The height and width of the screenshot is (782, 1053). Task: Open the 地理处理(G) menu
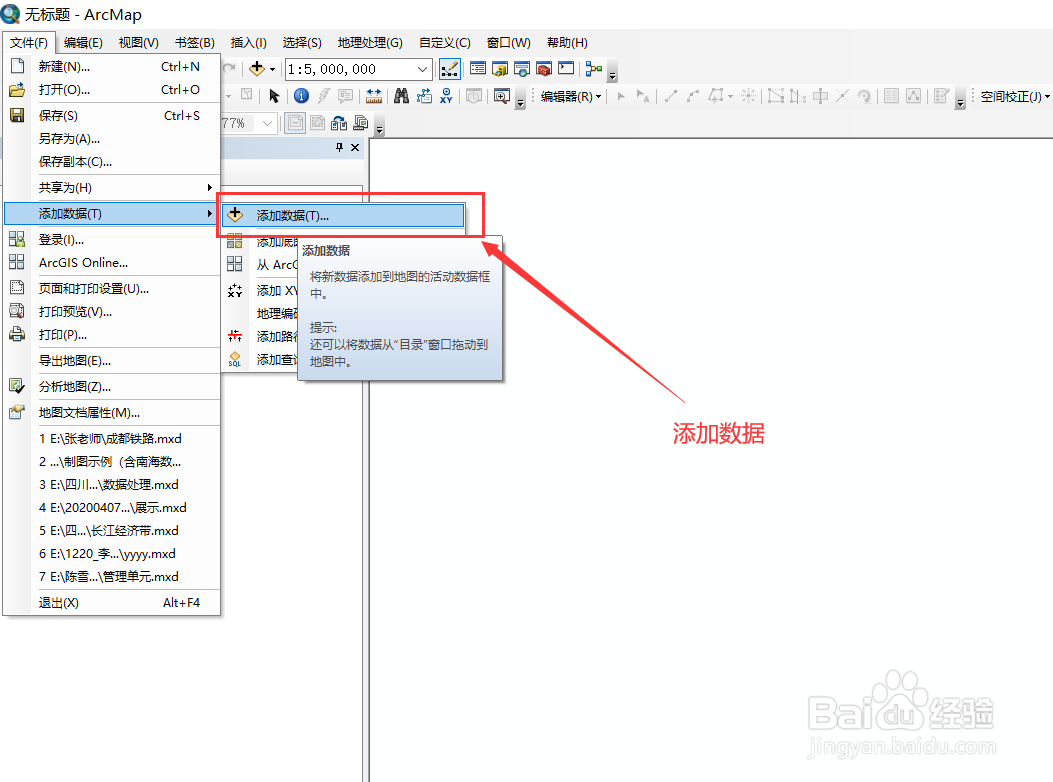tap(370, 43)
